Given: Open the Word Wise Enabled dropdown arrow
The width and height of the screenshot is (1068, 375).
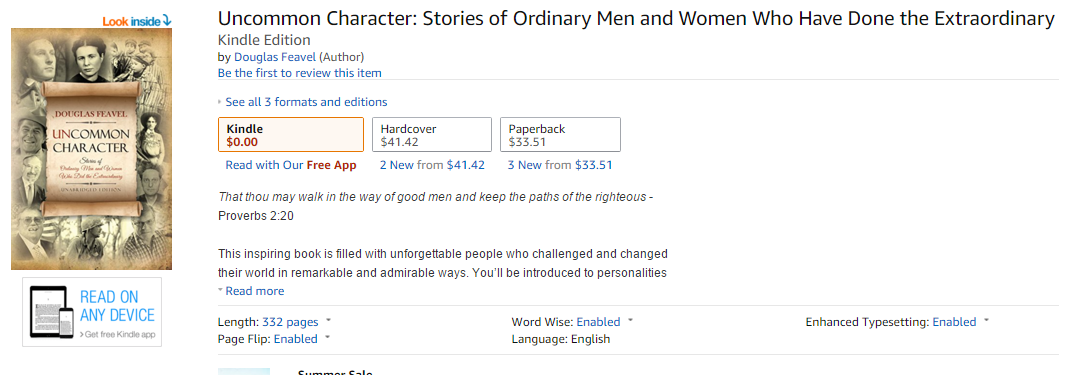Looking at the screenshot, I should (x=631, y=320).
